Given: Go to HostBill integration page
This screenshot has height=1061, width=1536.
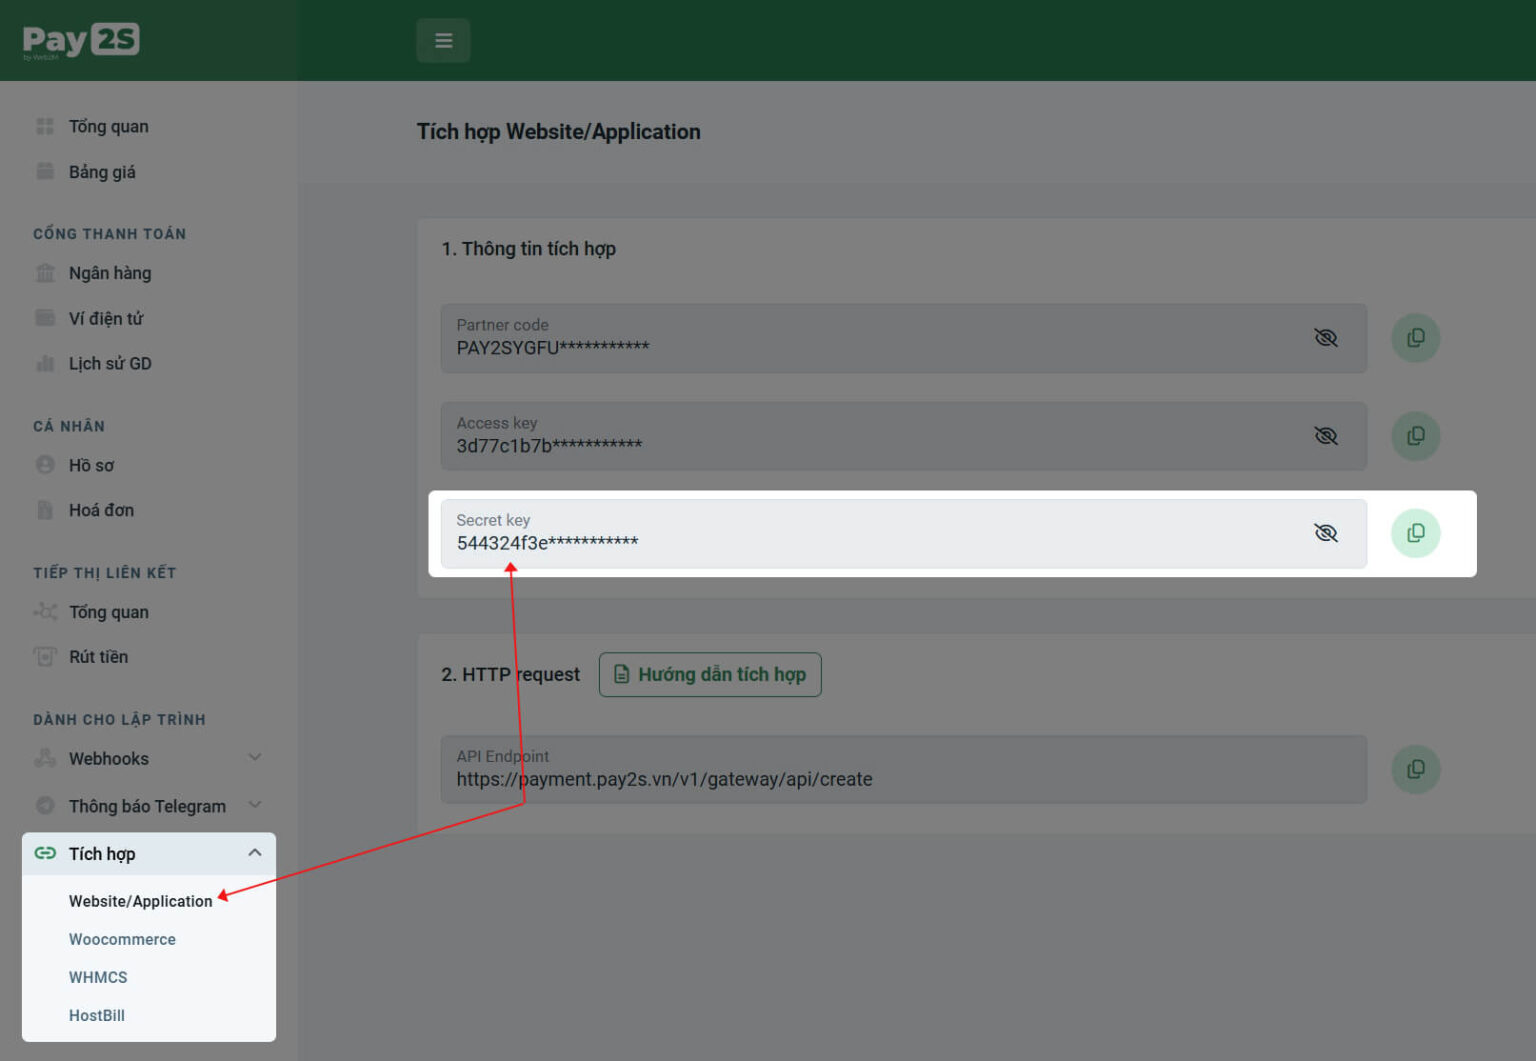Looking at the screenshot, I should tap(97, 1015).
